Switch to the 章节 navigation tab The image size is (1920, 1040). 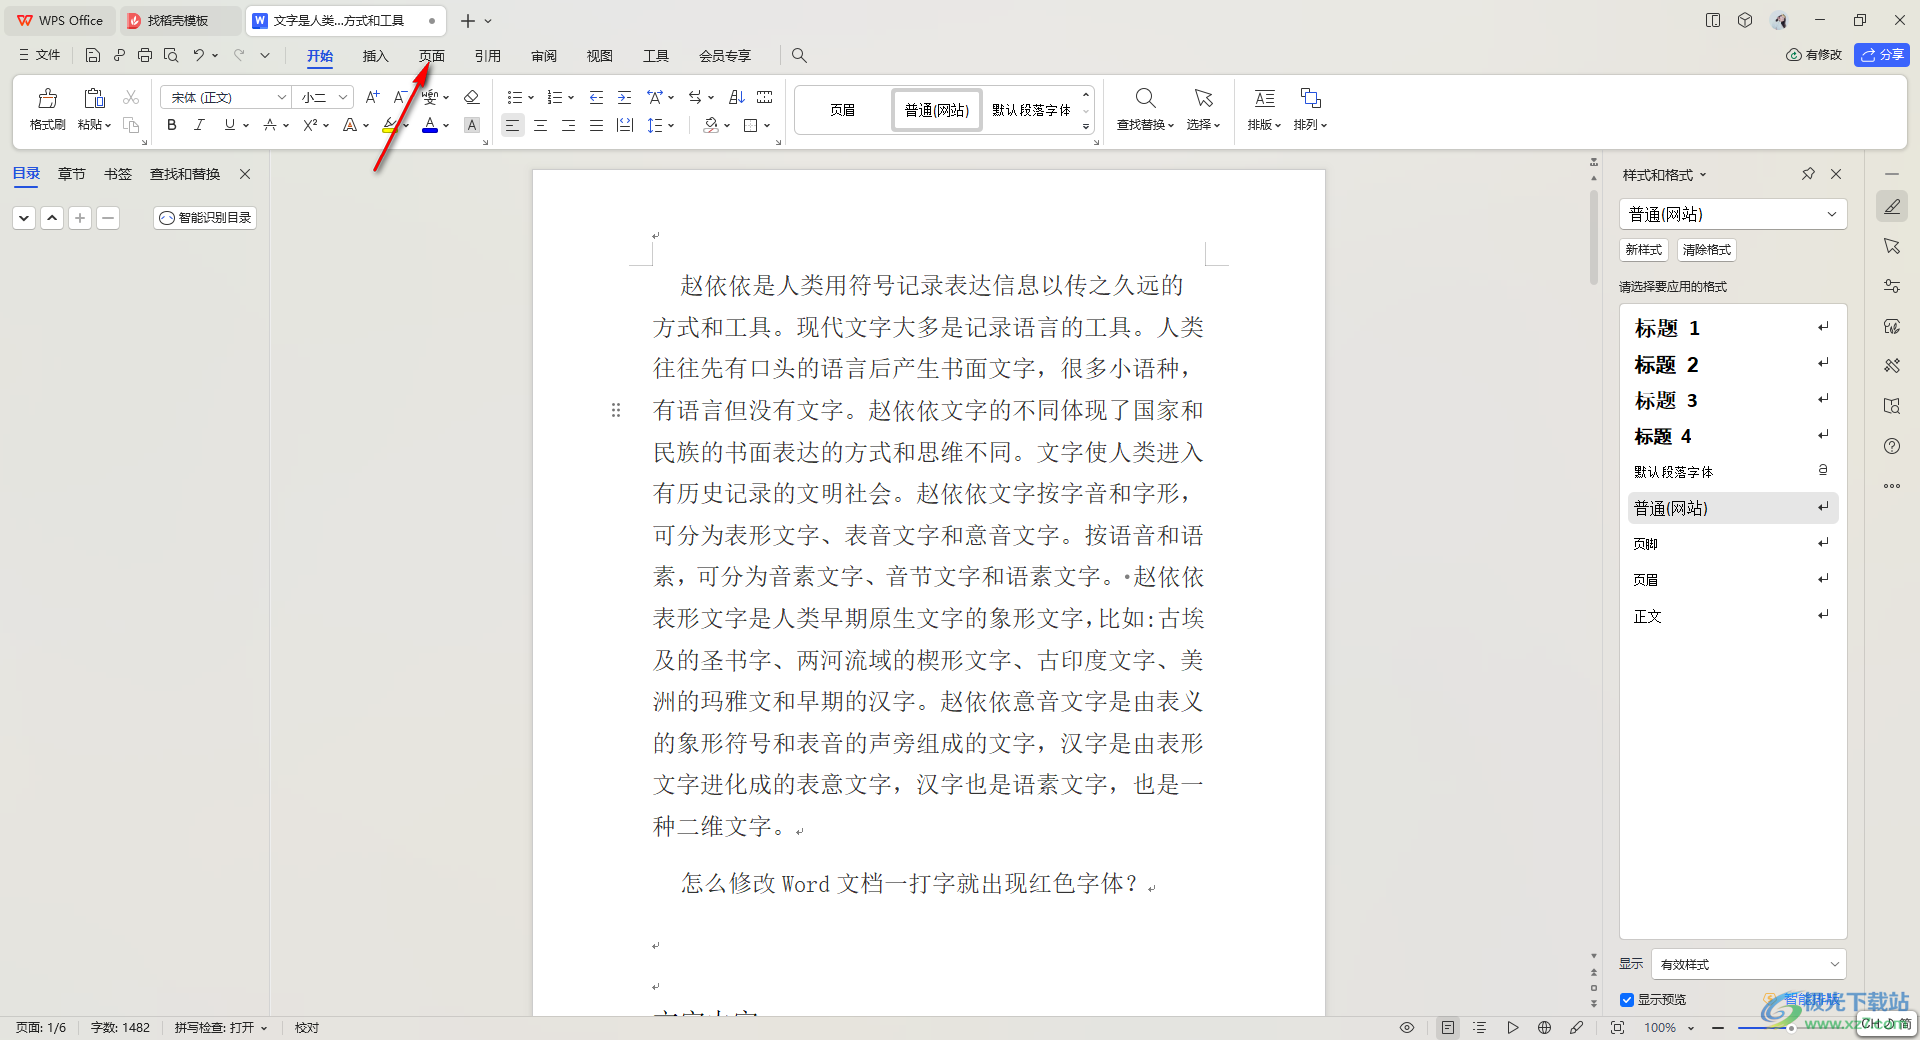click(x=72, y=174)
